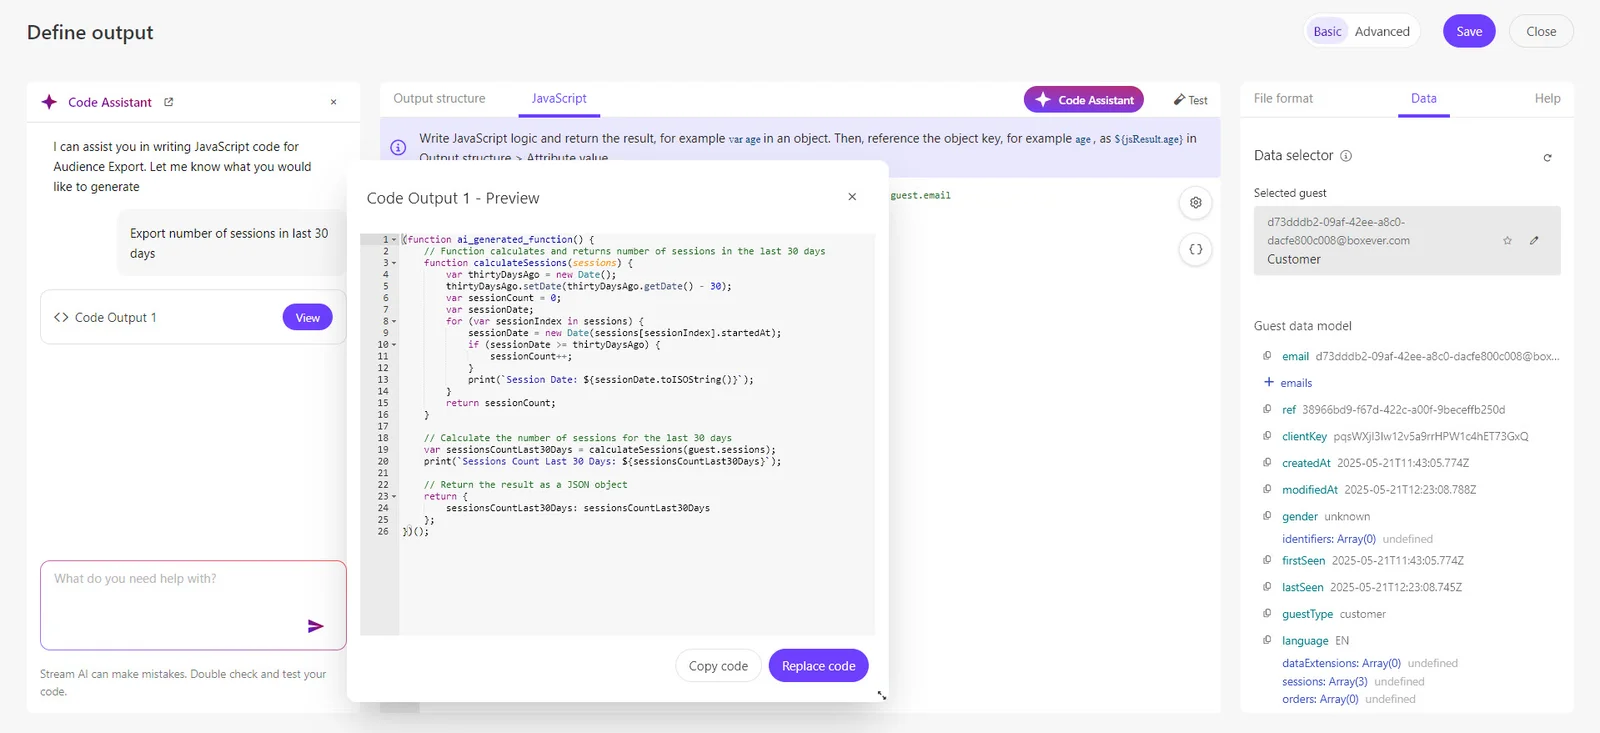Copy the email attribute from Guest data model
This screenshot has height=733, width=1600.
pos(1267,356)
